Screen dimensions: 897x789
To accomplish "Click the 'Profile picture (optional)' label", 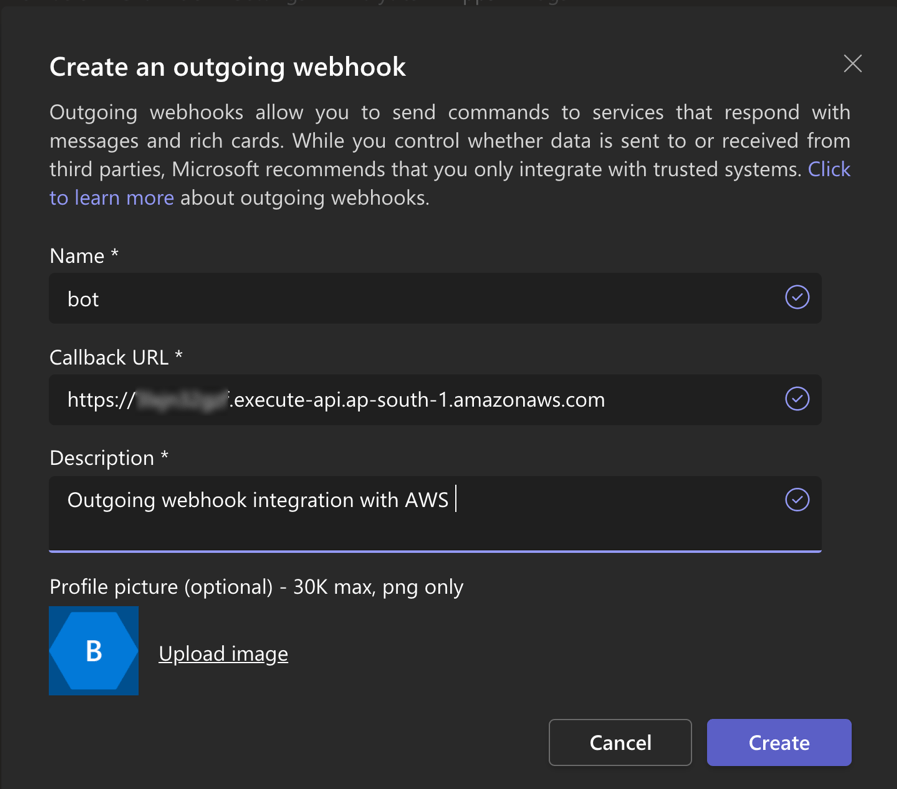I will 256,587.
